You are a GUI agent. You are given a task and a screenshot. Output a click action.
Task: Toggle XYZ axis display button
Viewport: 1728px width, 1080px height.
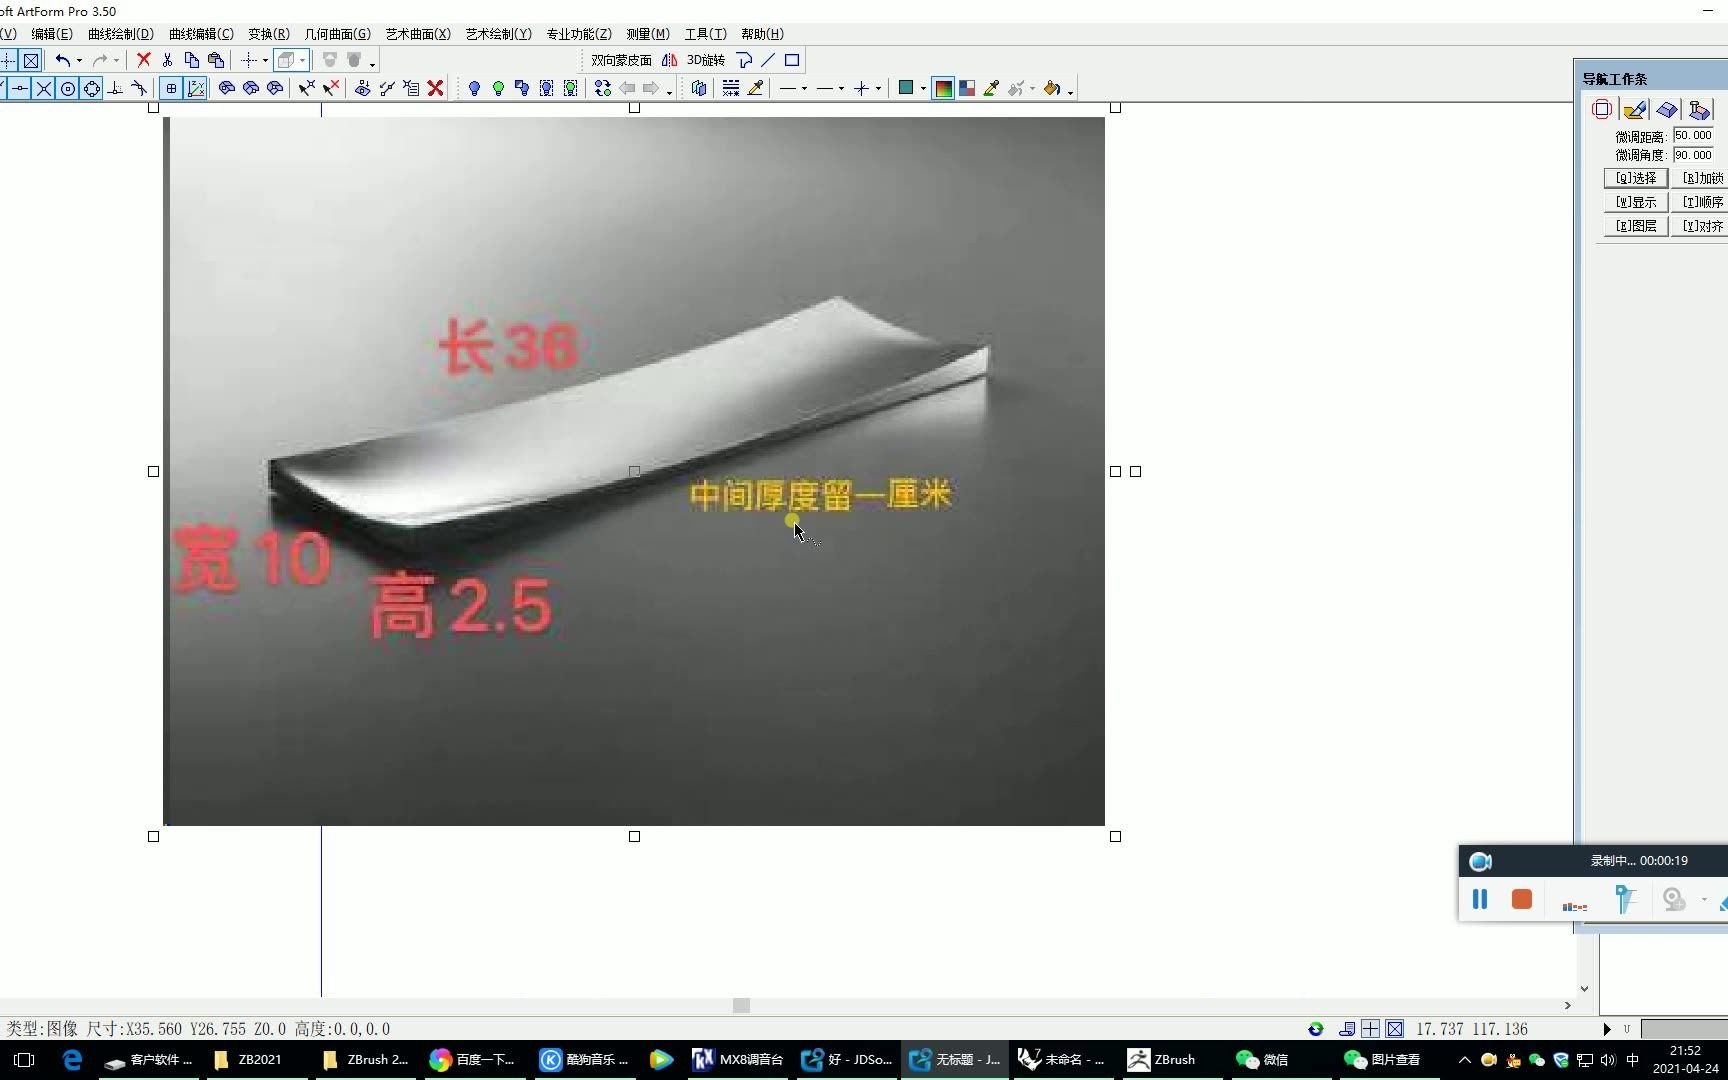196,88
